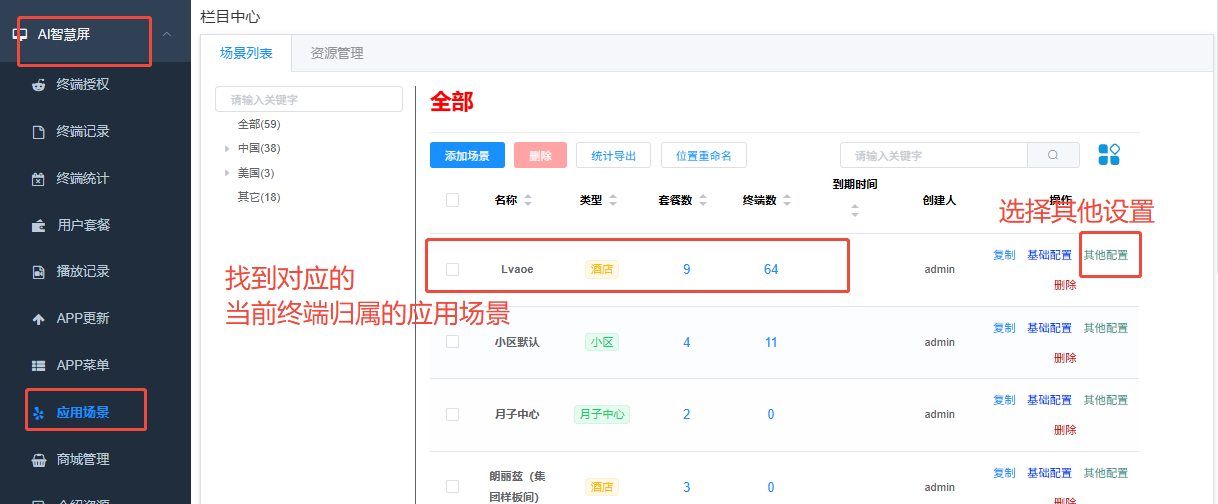1218x504 pixels.
Task: Focus the tree keyword search field
Action: pos(309,99)
